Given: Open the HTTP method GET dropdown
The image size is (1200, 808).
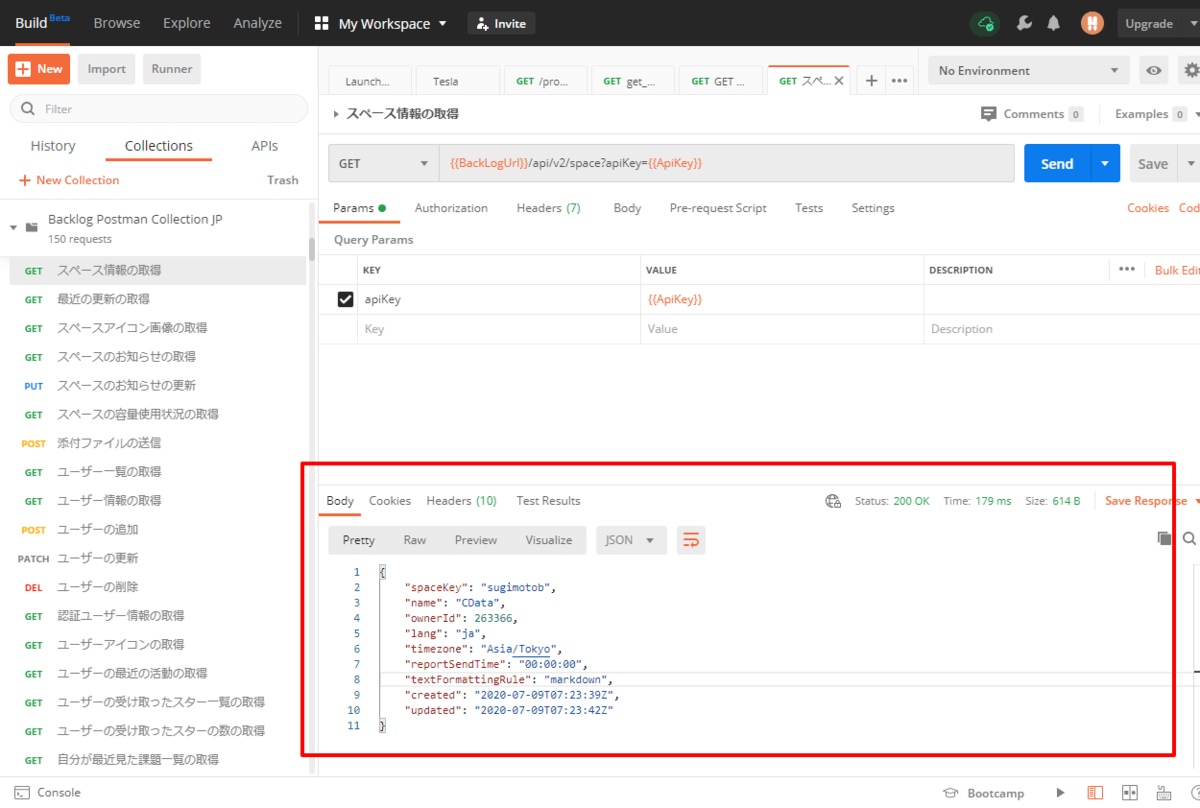Looking at the screenshot, I should coord(383,163).
